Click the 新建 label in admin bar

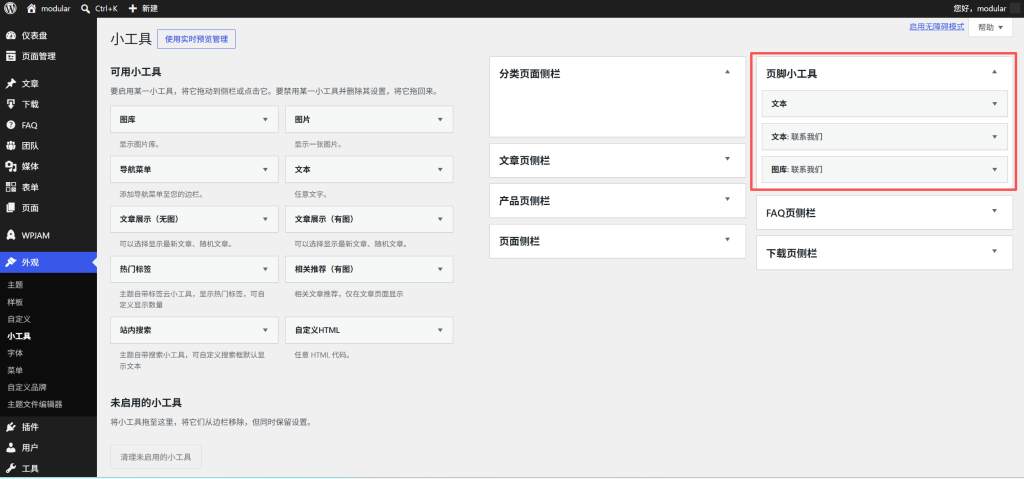coord(150,8)
